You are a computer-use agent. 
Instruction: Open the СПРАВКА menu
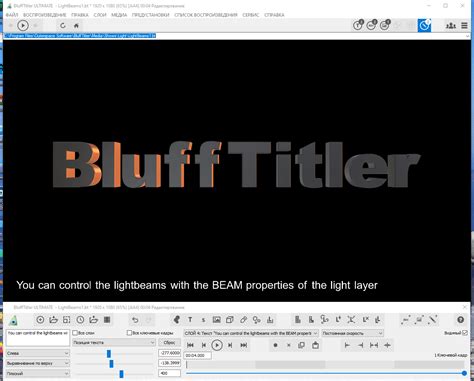(274, 15)
